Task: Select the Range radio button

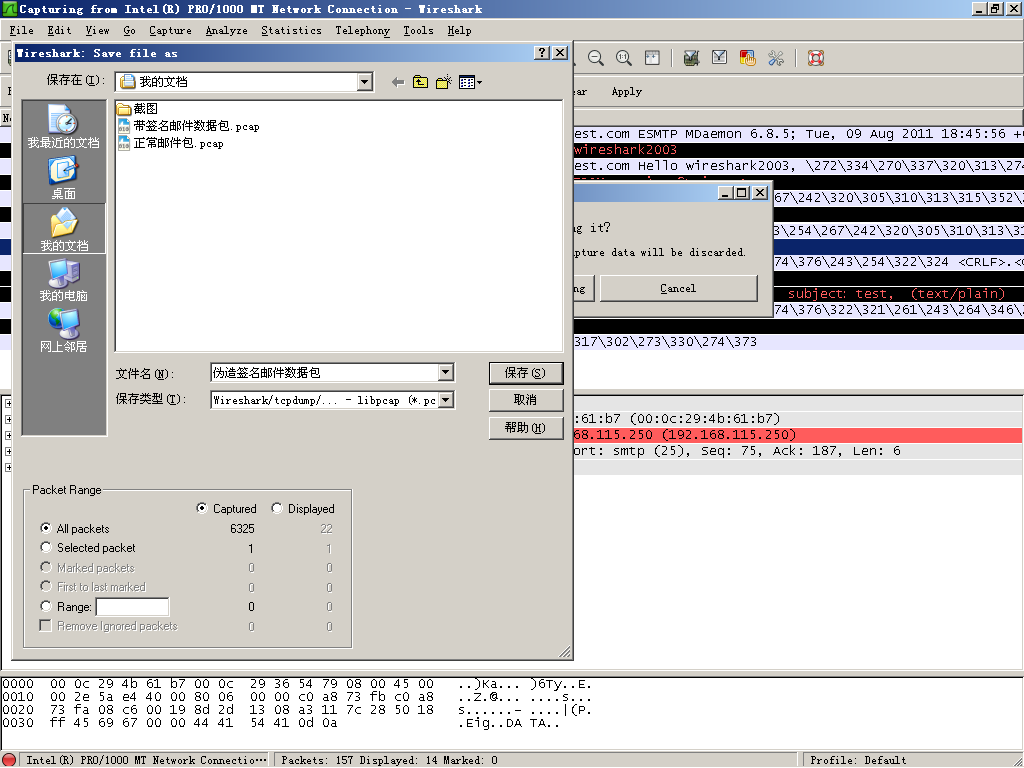Action: coord(46,606)
